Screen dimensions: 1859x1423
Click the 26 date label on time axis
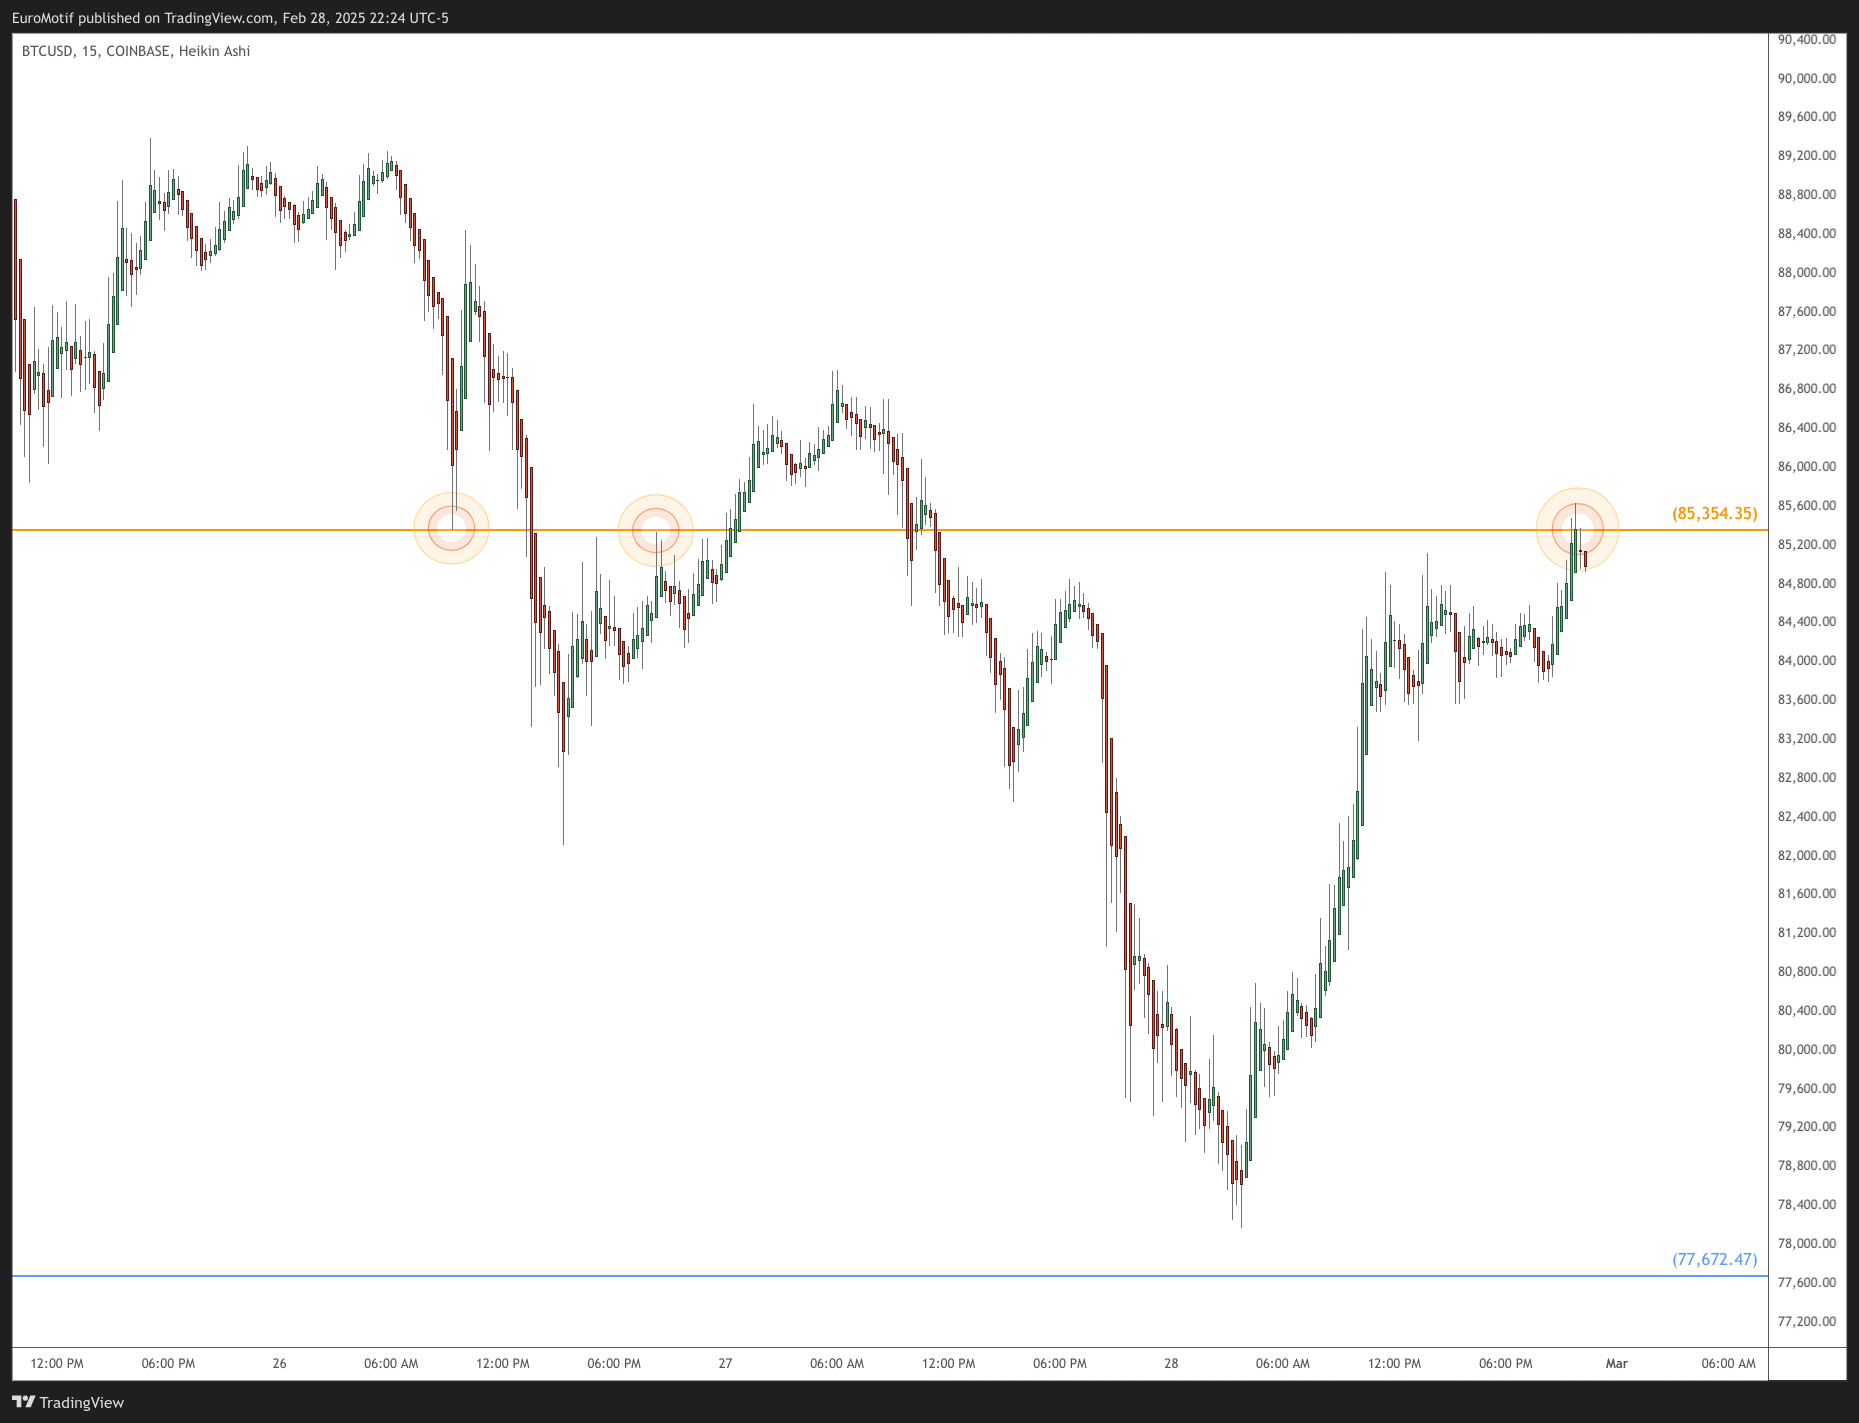(x=279, y=1363)
